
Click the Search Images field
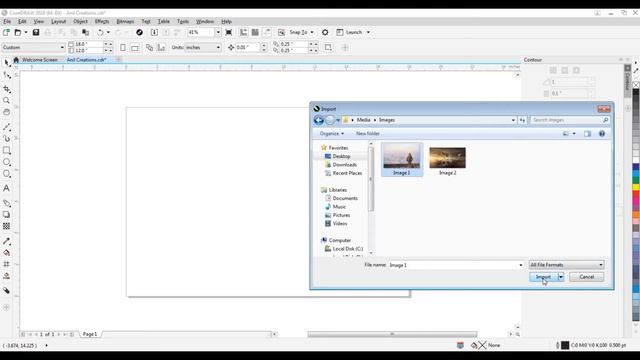570,120
